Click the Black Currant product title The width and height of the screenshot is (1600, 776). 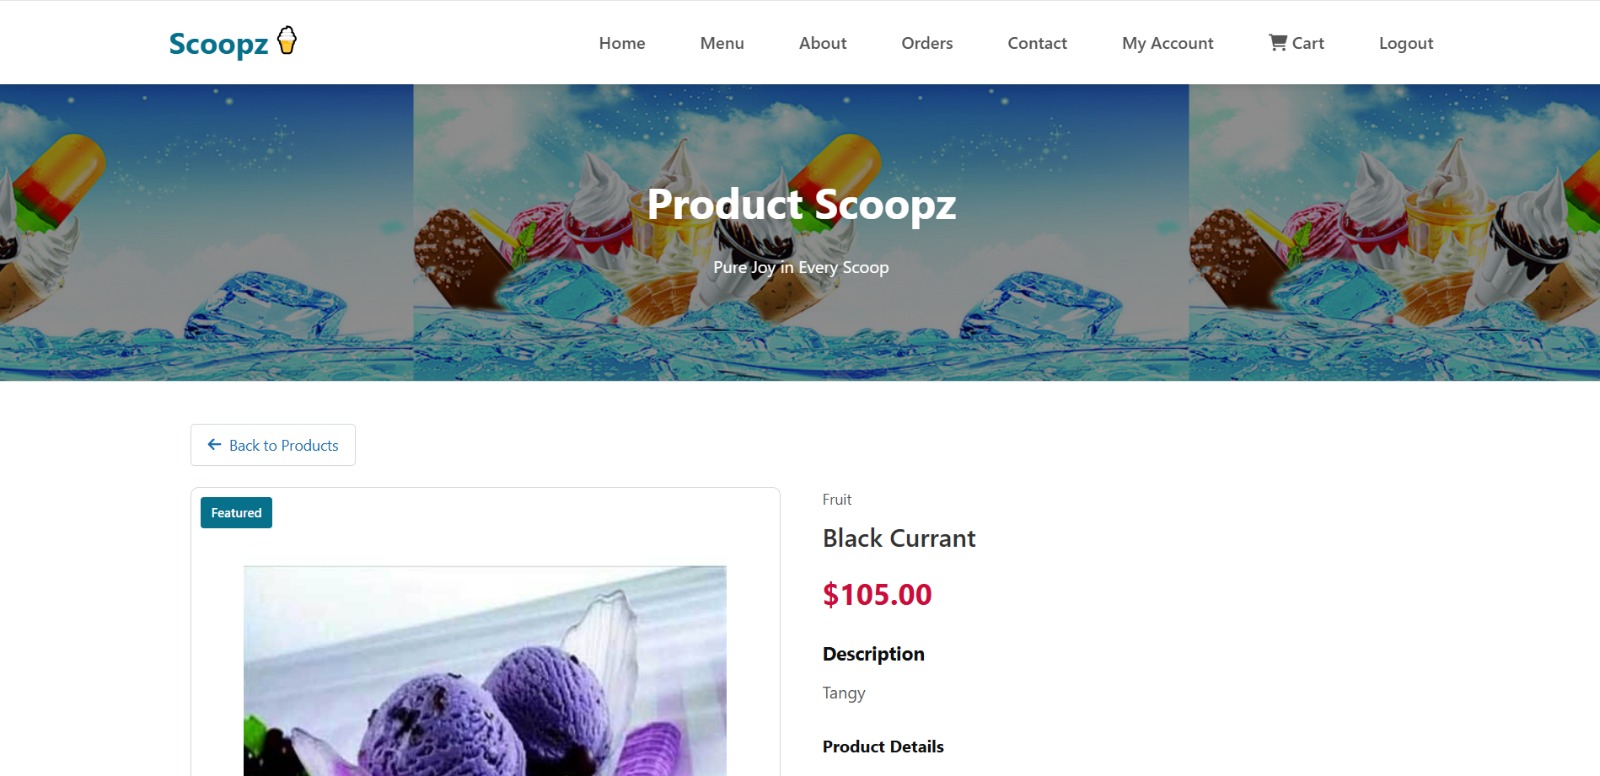pos(899,538)
